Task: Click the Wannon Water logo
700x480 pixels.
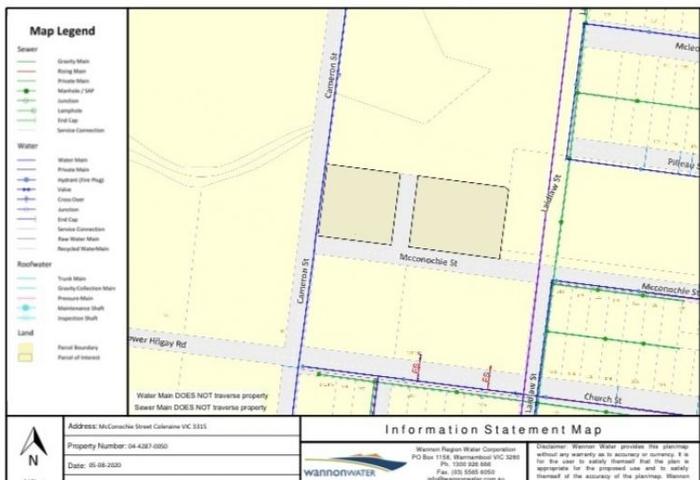Action: coord(354,465)
